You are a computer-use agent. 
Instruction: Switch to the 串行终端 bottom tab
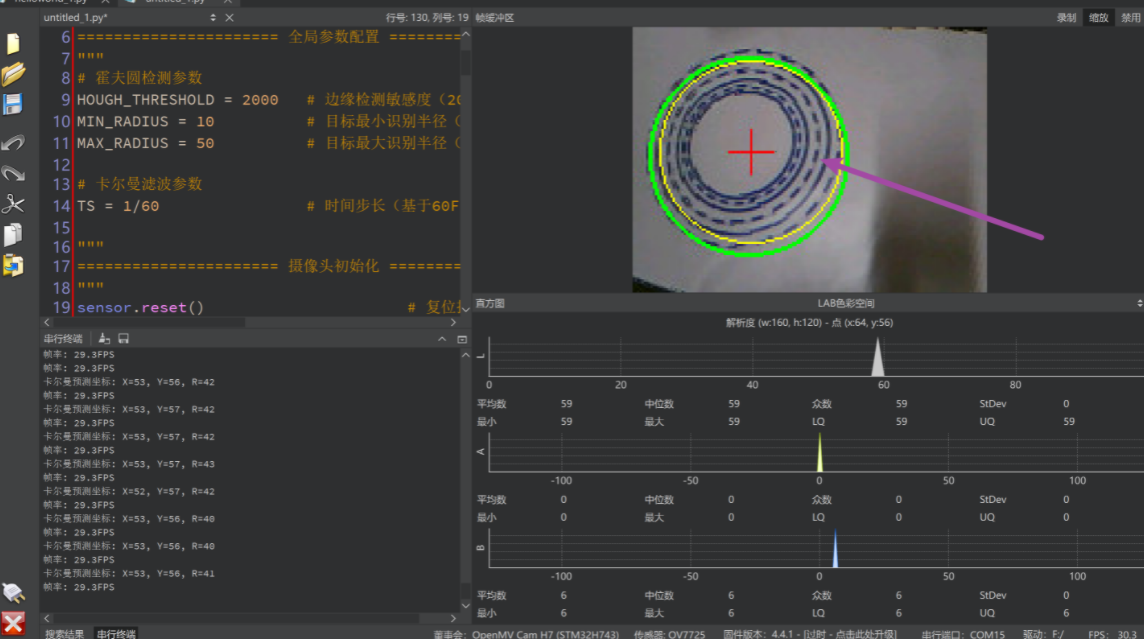click(x=116, y=633)
